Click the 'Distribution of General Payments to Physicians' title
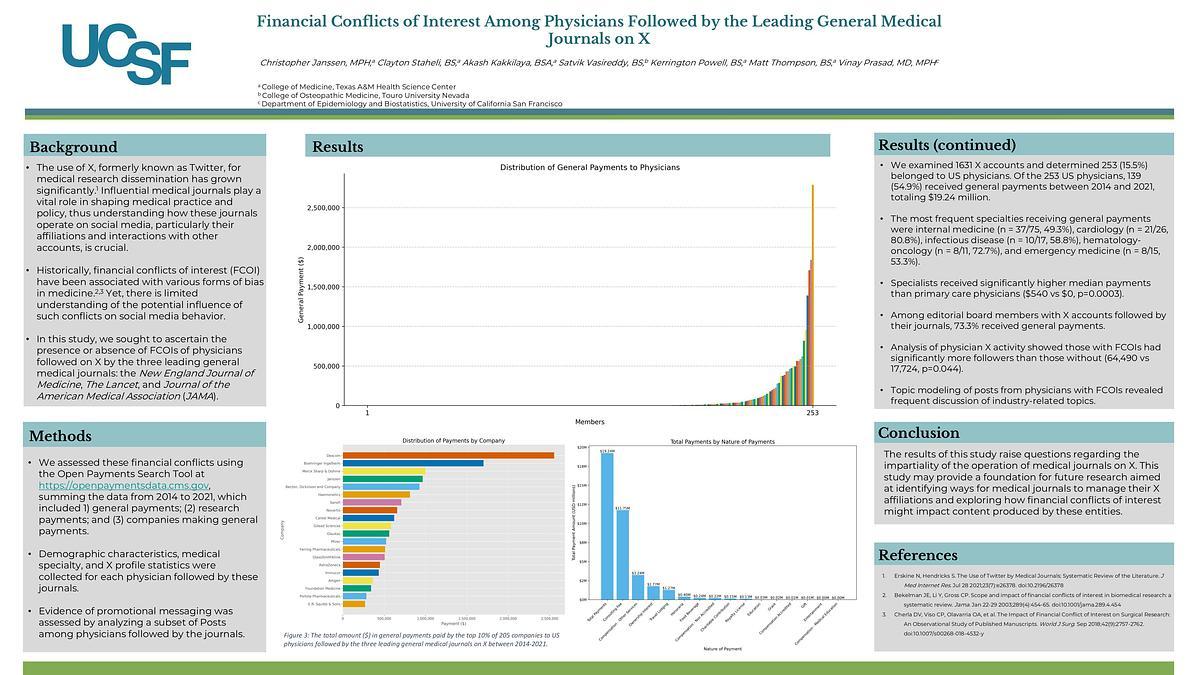The height and width of the screenshot is (675, 1200). coord(589,167)
